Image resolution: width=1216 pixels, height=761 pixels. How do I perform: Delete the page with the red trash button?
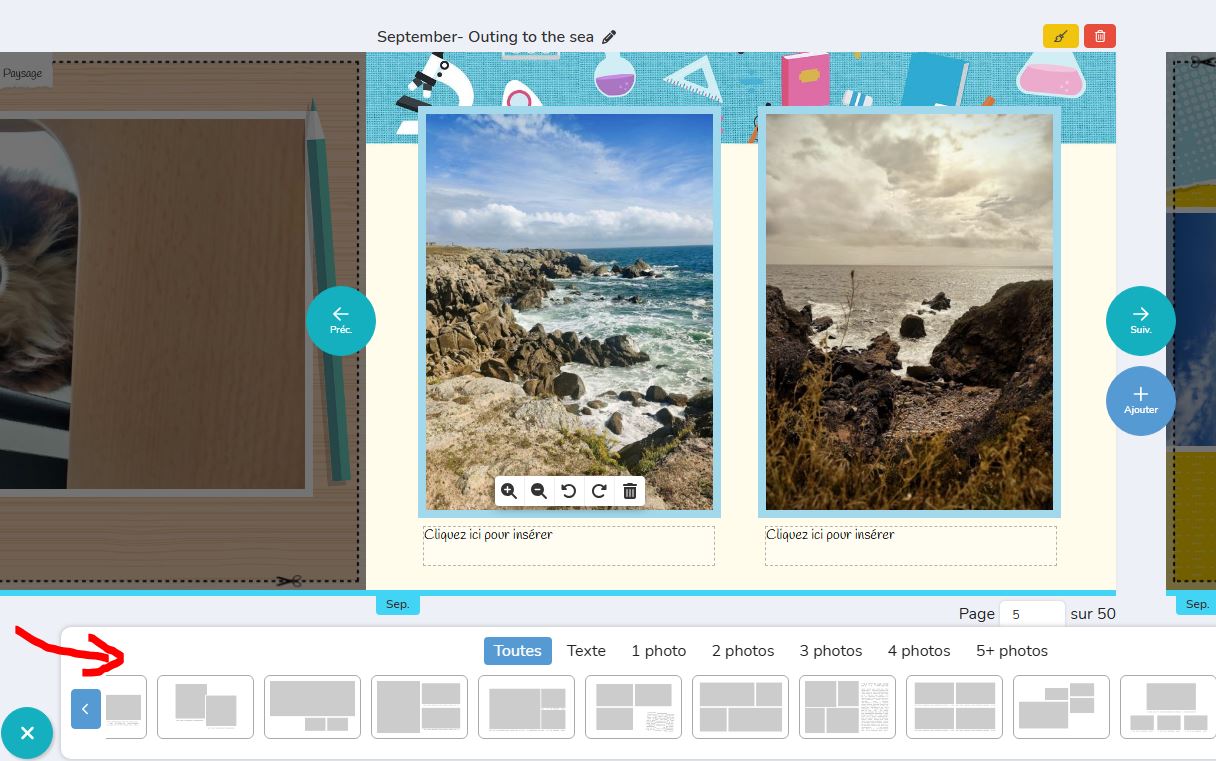[x=1100, y=37]
